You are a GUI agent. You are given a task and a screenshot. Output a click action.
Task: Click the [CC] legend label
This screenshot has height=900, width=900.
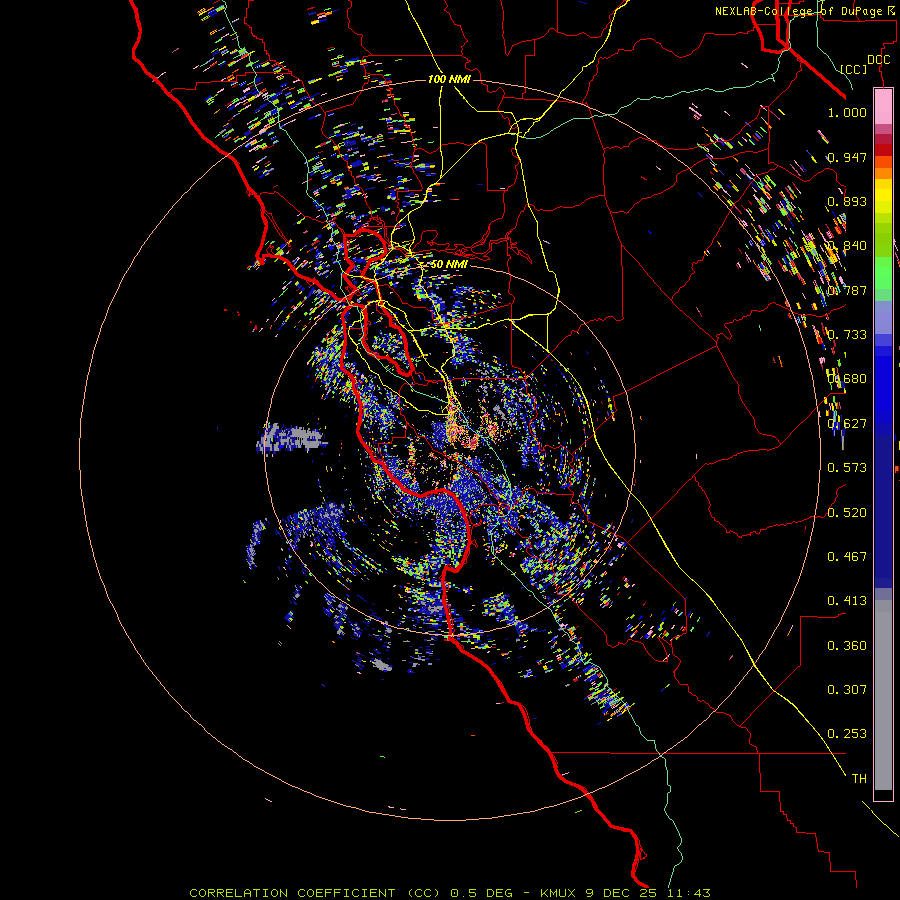854,69
